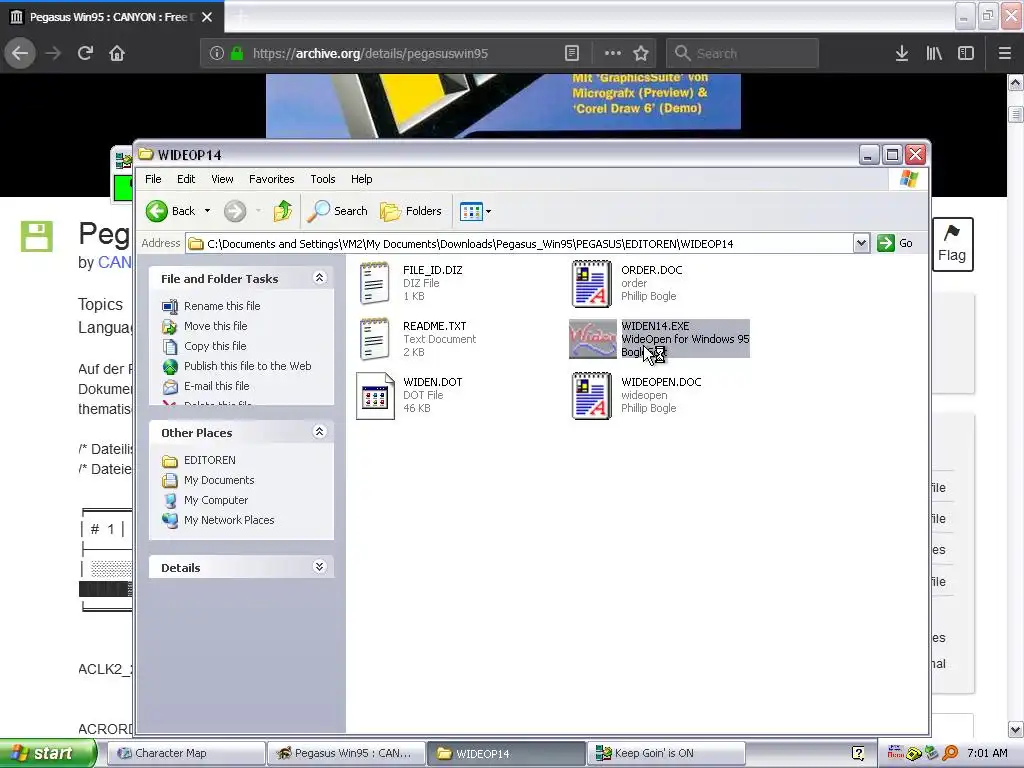1024x768 pixels.
Task: Click Move this file
Action: tap(216, 326)
